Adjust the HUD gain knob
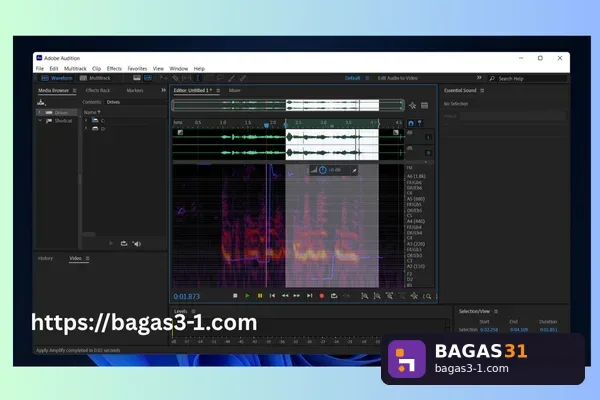This screenshot has height=400, width=600. 323,170
